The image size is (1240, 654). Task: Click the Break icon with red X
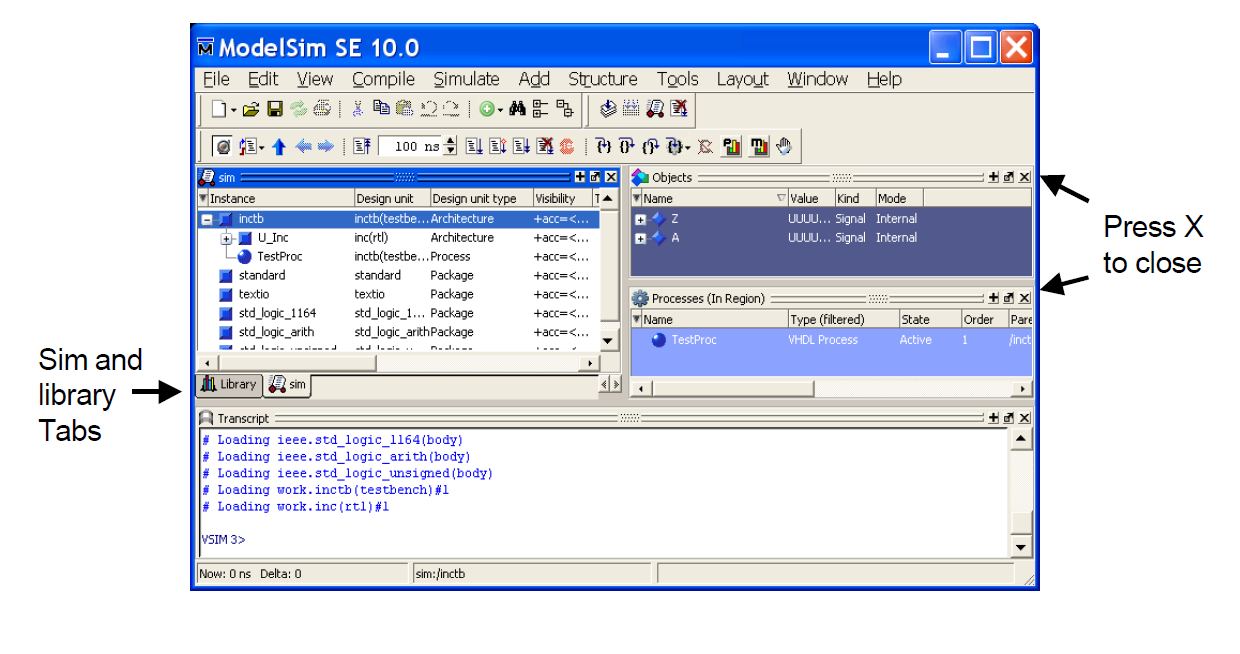679,108
